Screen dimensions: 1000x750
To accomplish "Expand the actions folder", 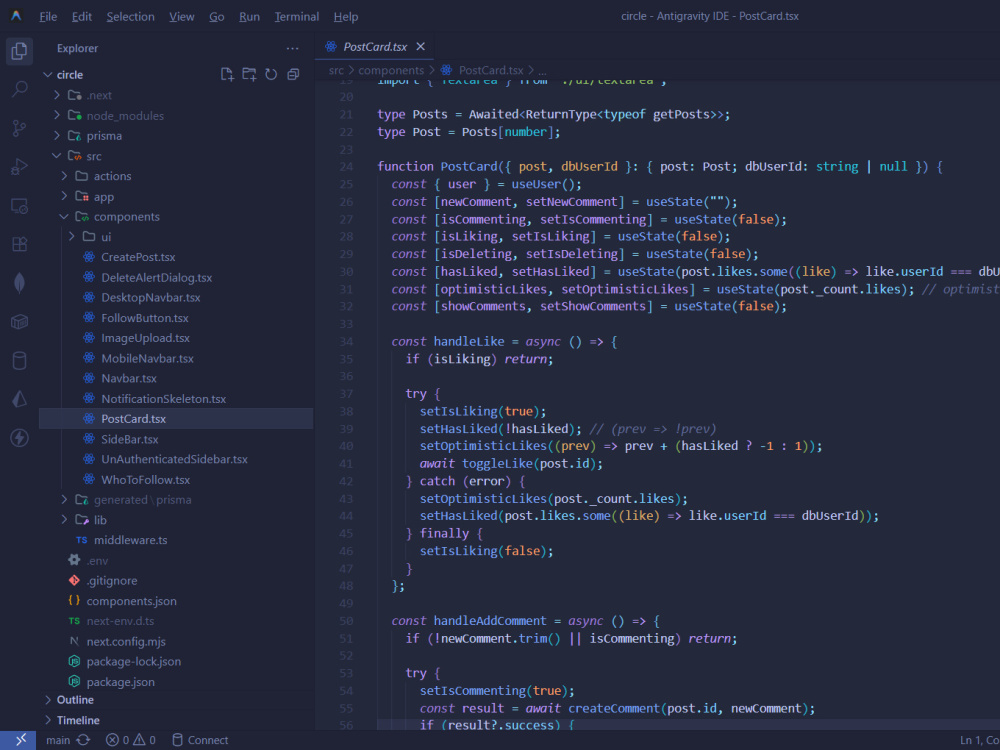I will click(x=64, y=176).
